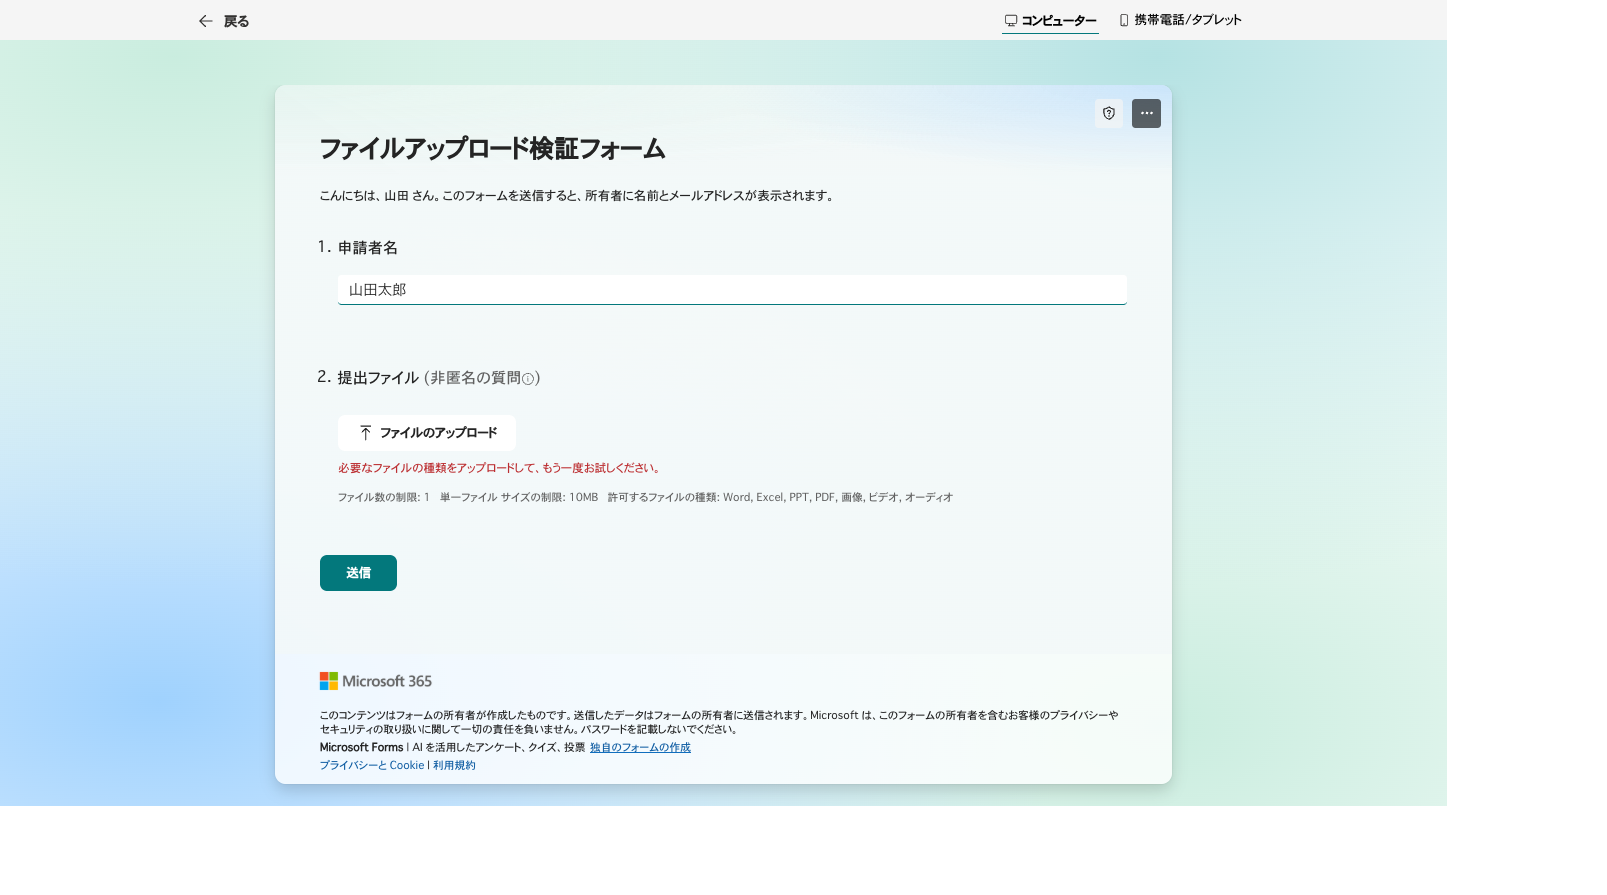
Task: Open 利用規約 link
Action: pyautogui.click(x=454, y=765)
